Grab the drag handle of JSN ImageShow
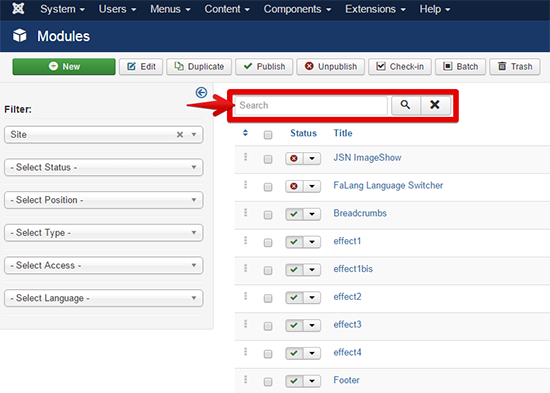 tap(246, 157)
